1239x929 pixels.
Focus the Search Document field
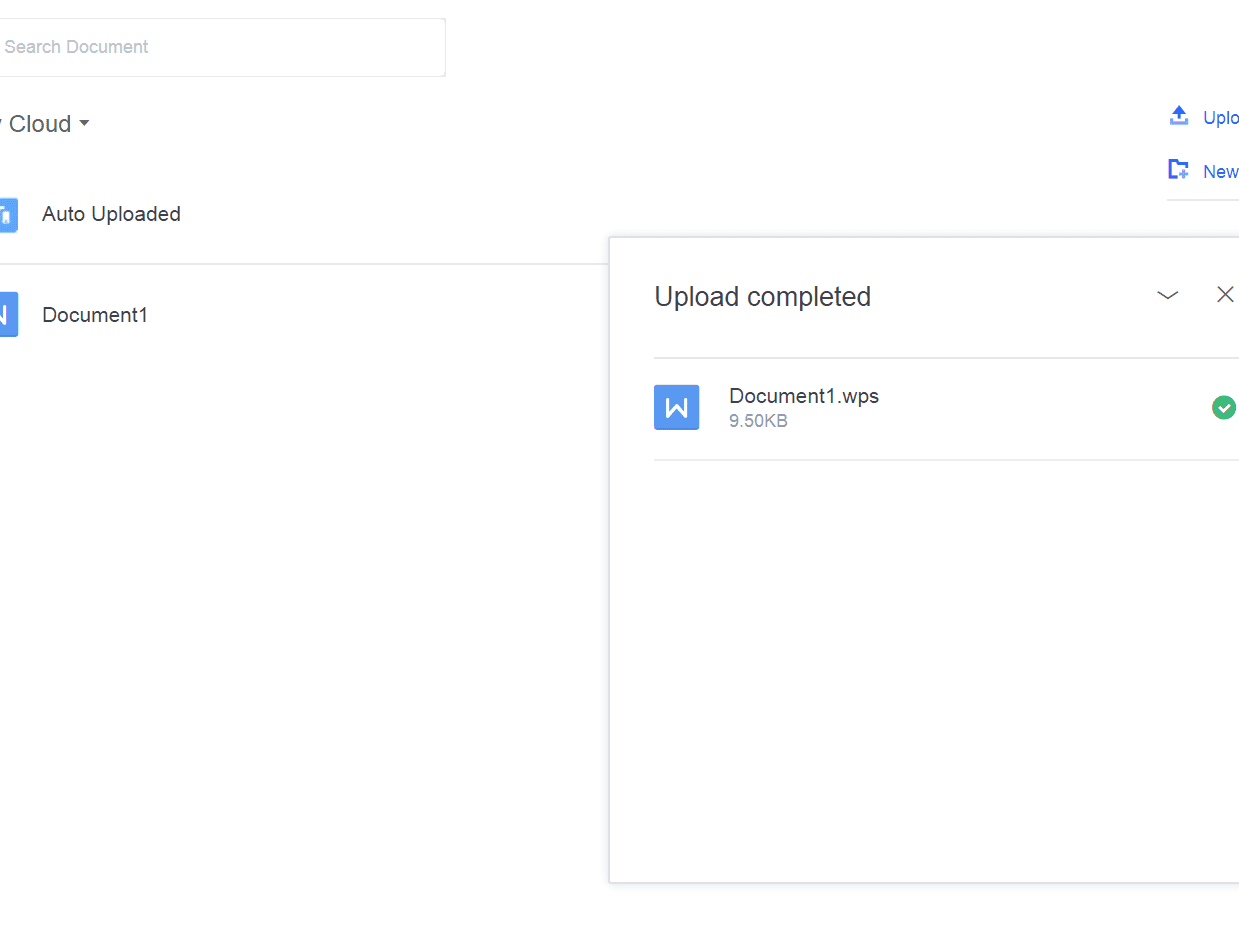click(x=220, y=47)
